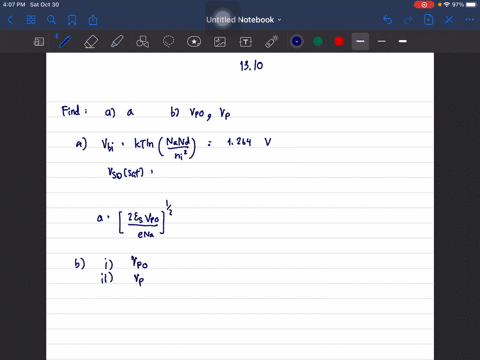Select the thinnest stroke thickness

coord(382,41)
